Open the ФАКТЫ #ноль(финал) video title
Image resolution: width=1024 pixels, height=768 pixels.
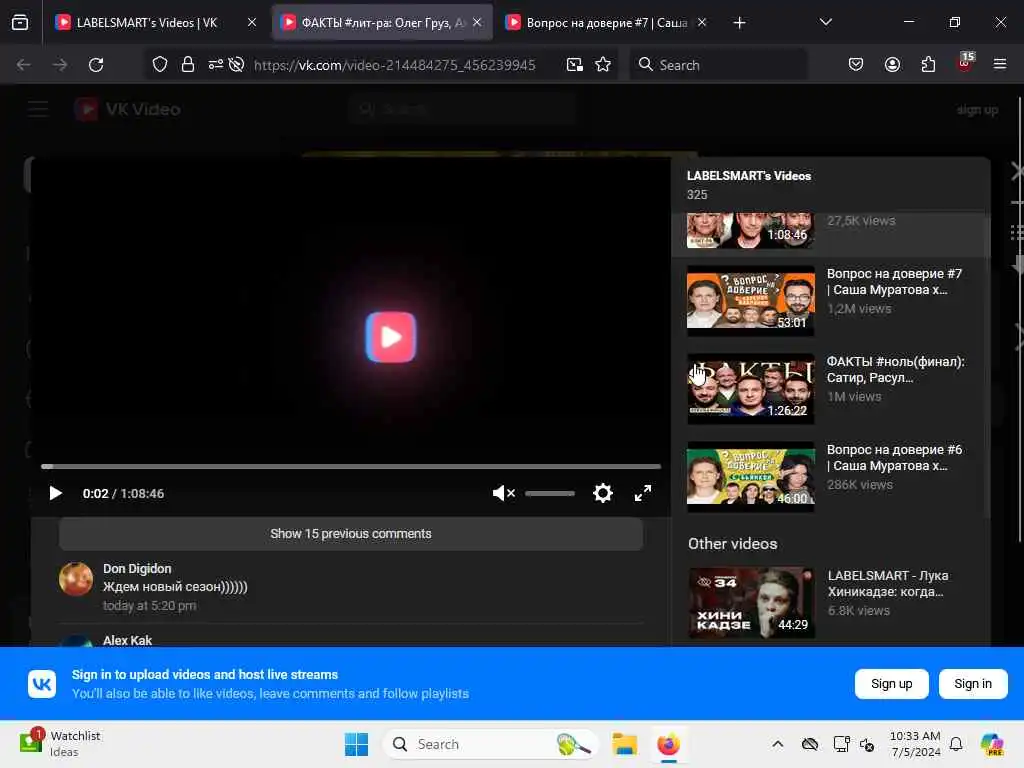click(x=895, y=370)
